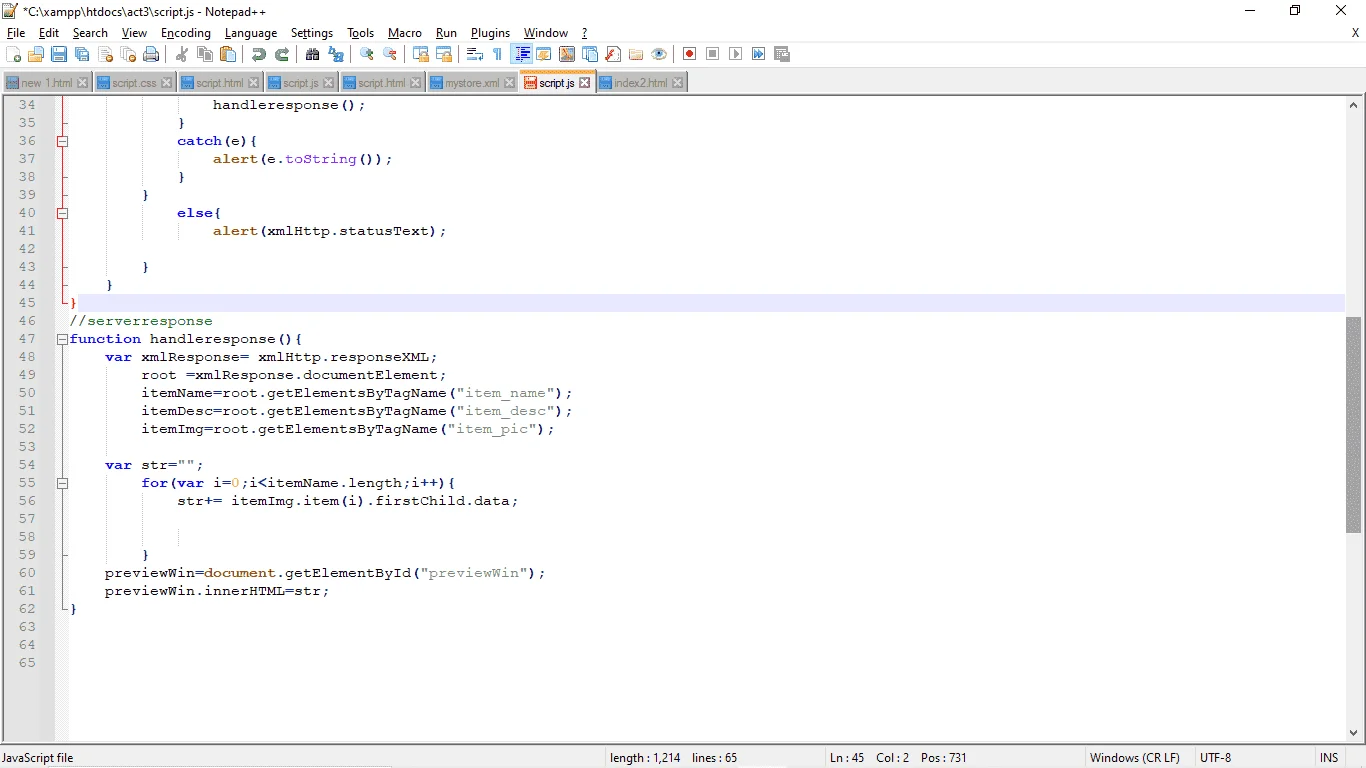Screen dimensions: 1366x768
Task: Redo the edit with the Redo arrow
Action: [282, 54]
